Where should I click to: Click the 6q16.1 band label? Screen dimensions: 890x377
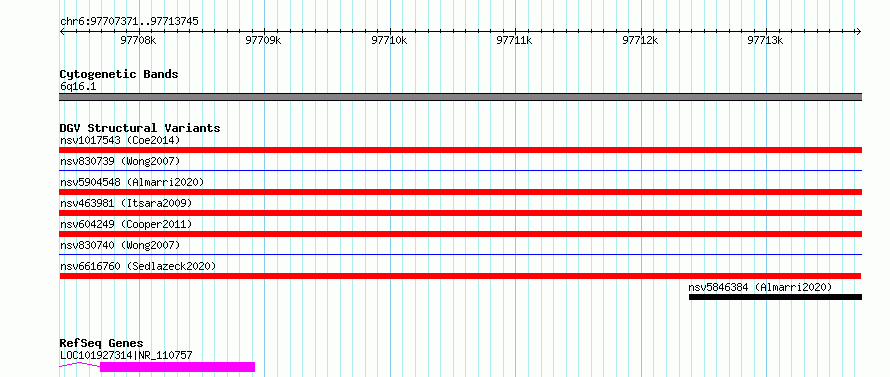click(78, 87)
